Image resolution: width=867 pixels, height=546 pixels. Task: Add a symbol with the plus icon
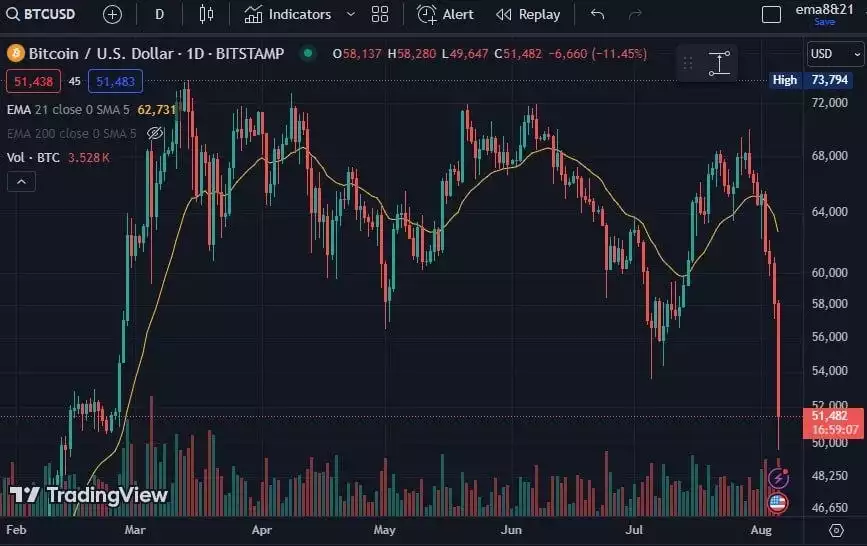coord(112,14)
